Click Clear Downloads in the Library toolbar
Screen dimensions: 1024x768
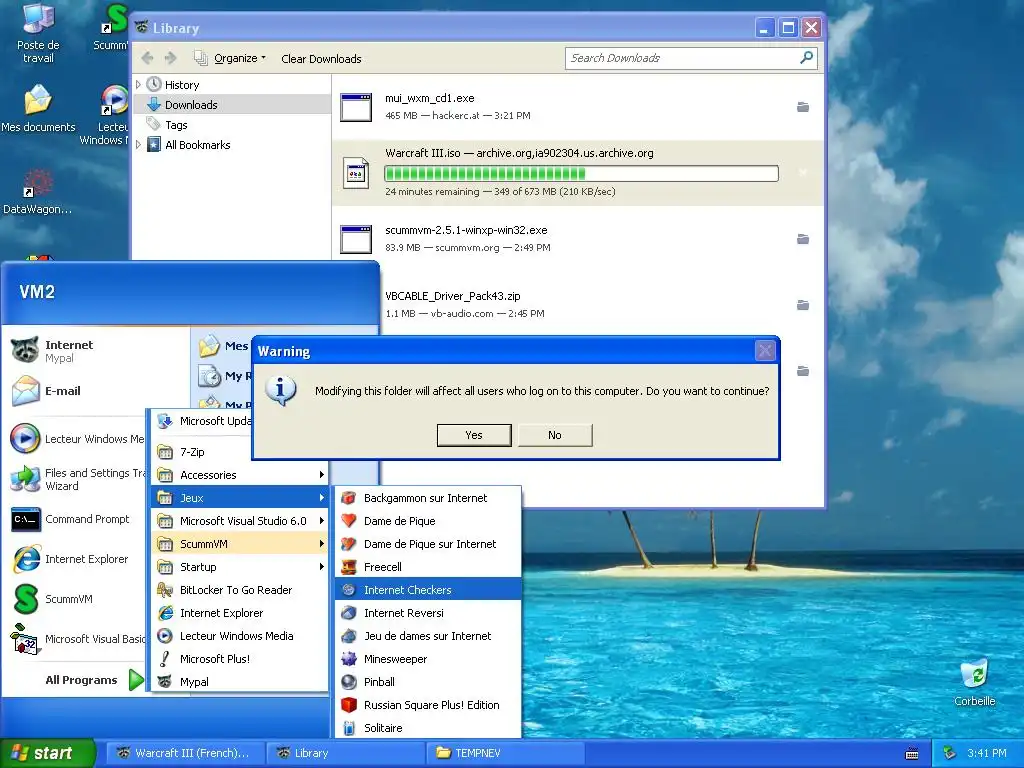pyautogui.click(x=321, y=59)
